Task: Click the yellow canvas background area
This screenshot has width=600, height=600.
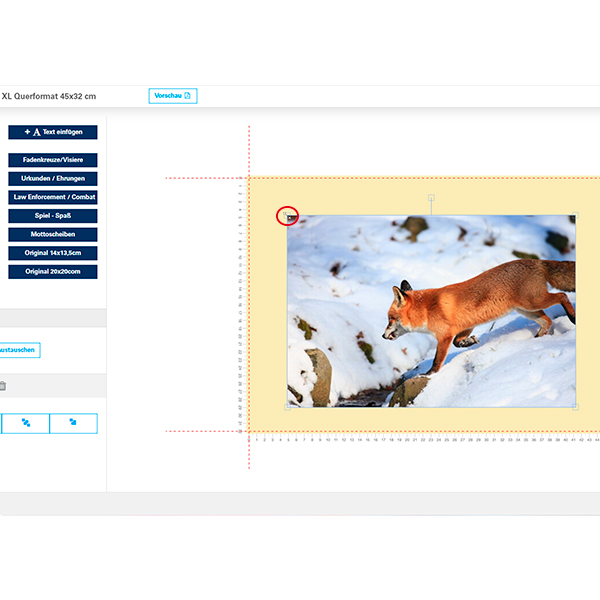Action: (x=266, y=300)
